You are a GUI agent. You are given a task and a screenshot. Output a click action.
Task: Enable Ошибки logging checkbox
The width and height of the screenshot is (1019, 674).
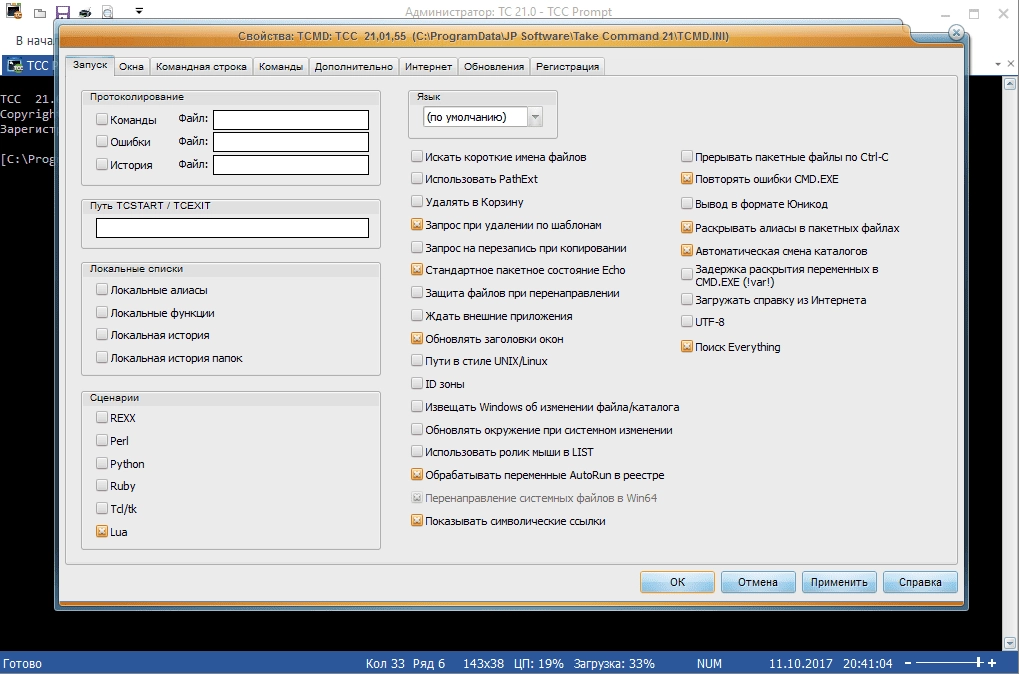[x=102, y=142]
